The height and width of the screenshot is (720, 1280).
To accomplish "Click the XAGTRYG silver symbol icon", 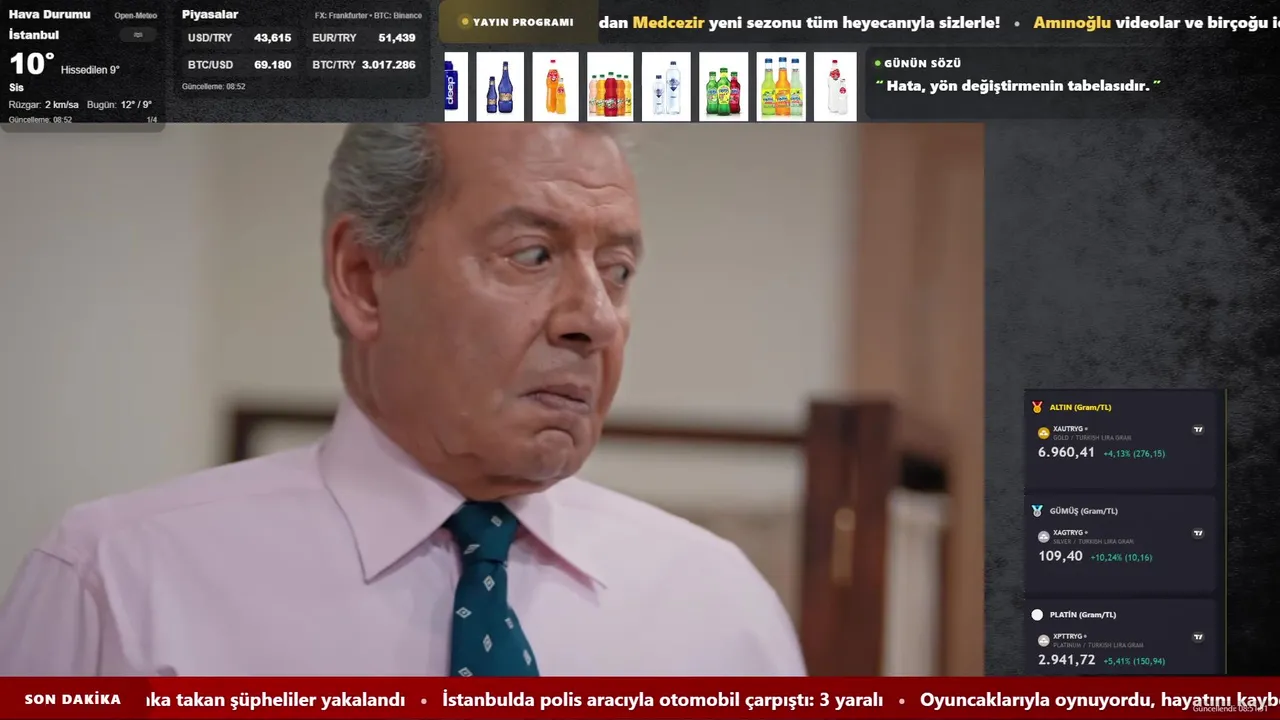I will 1043,537.
